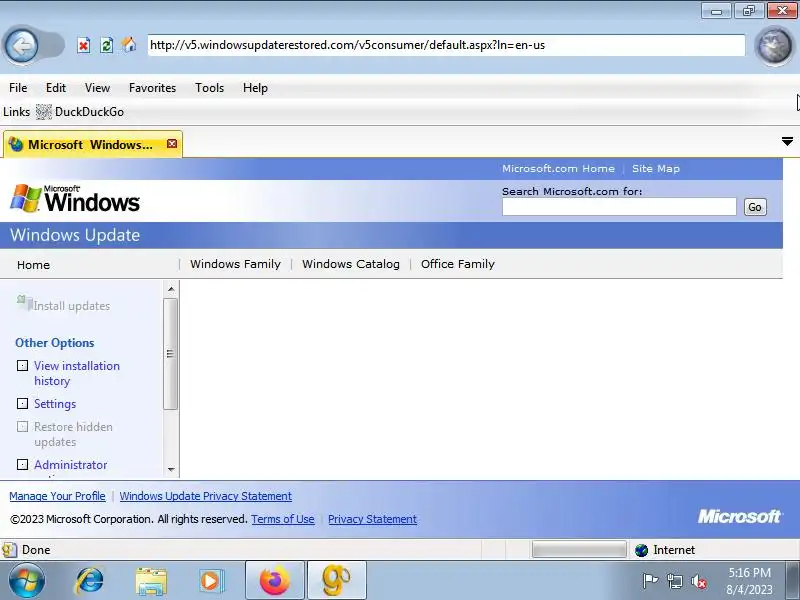Click sidebar scrollbar up arrow
The height and width of the screenshot is (600, 800).
click(171, 289)
